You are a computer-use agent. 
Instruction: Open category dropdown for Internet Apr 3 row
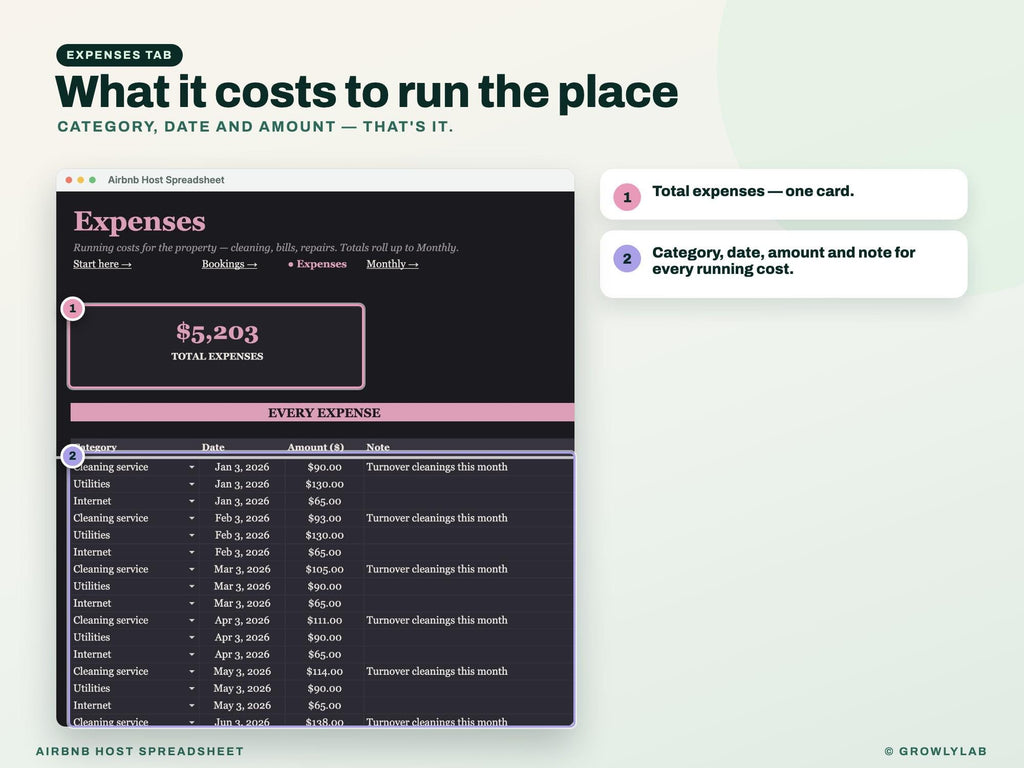pyautogui.click(x=191, y=654)
